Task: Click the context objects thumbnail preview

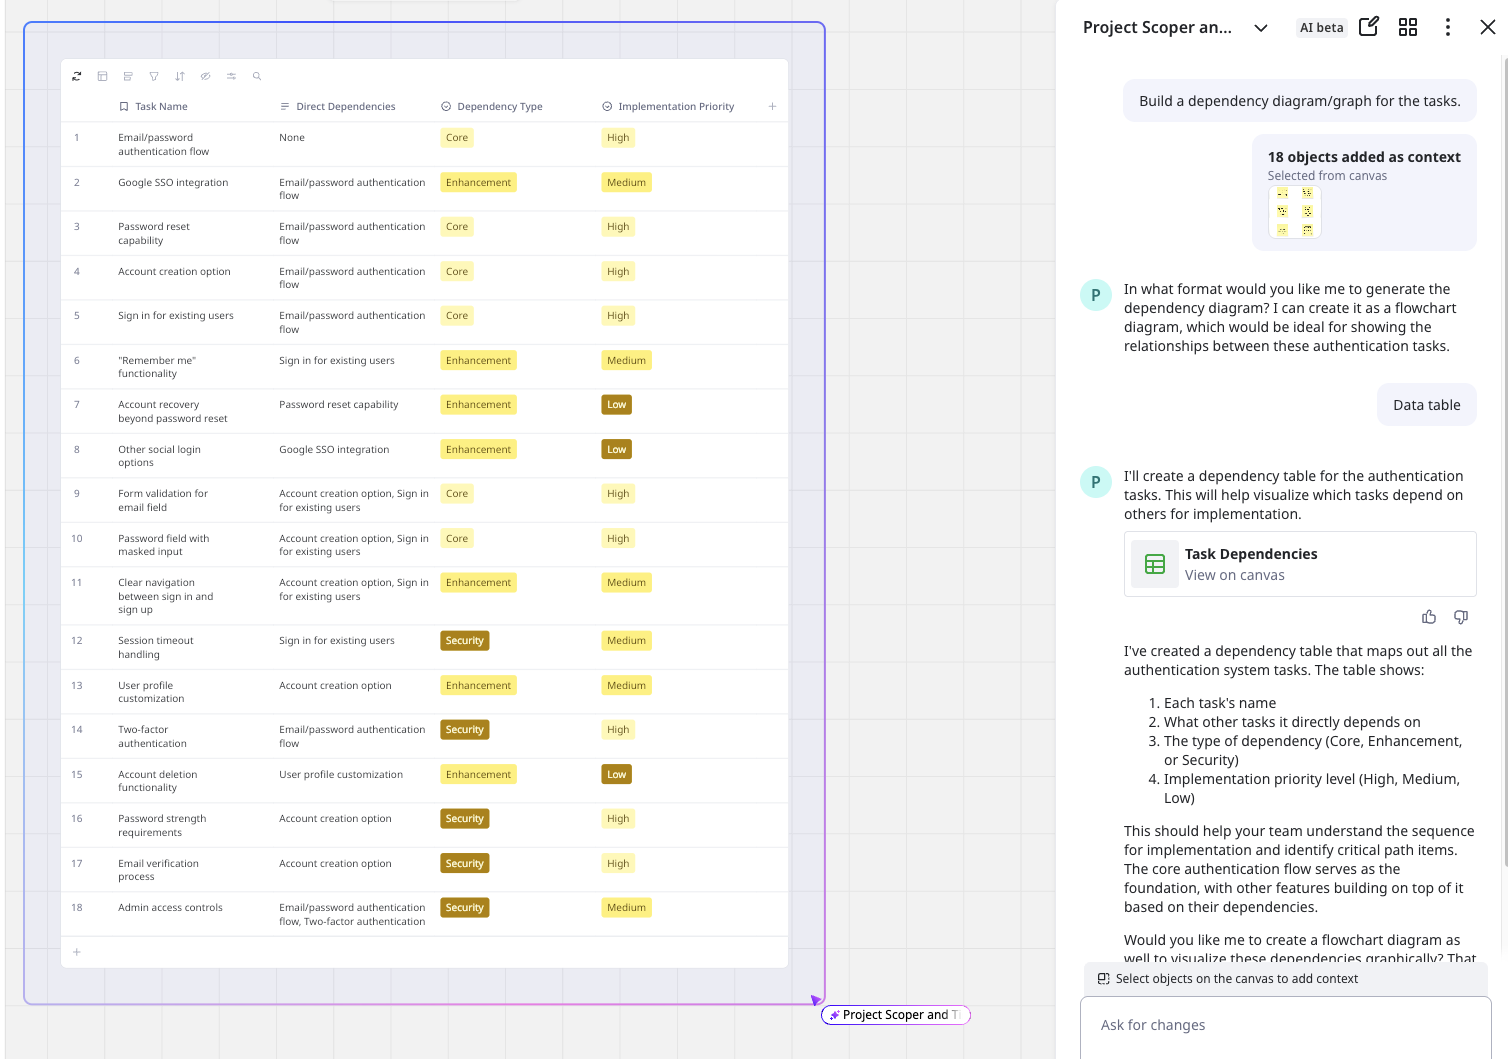Action: [1294, 212]
